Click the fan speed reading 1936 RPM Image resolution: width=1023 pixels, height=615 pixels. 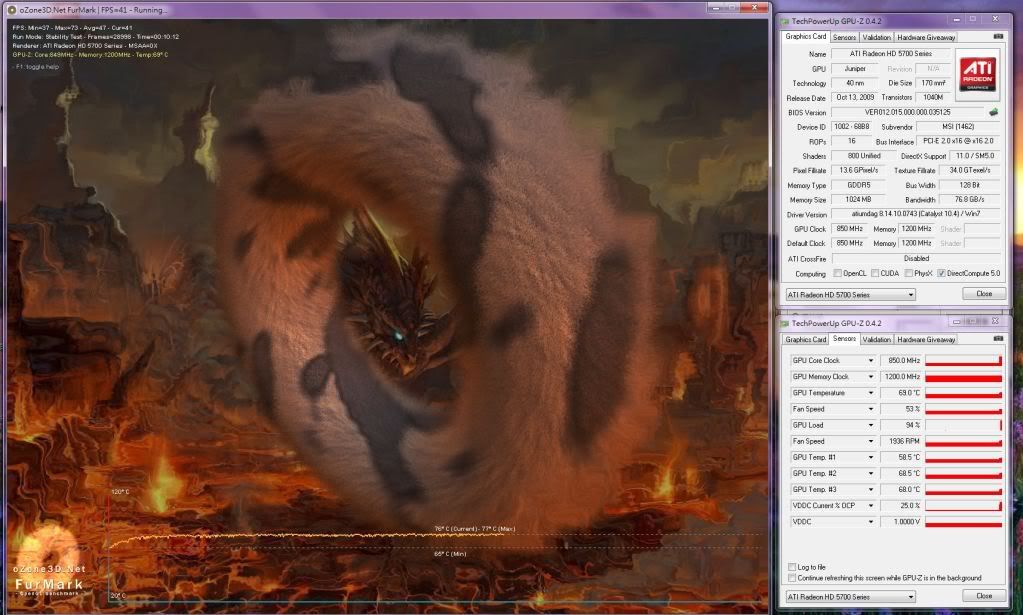coord(901,442)
